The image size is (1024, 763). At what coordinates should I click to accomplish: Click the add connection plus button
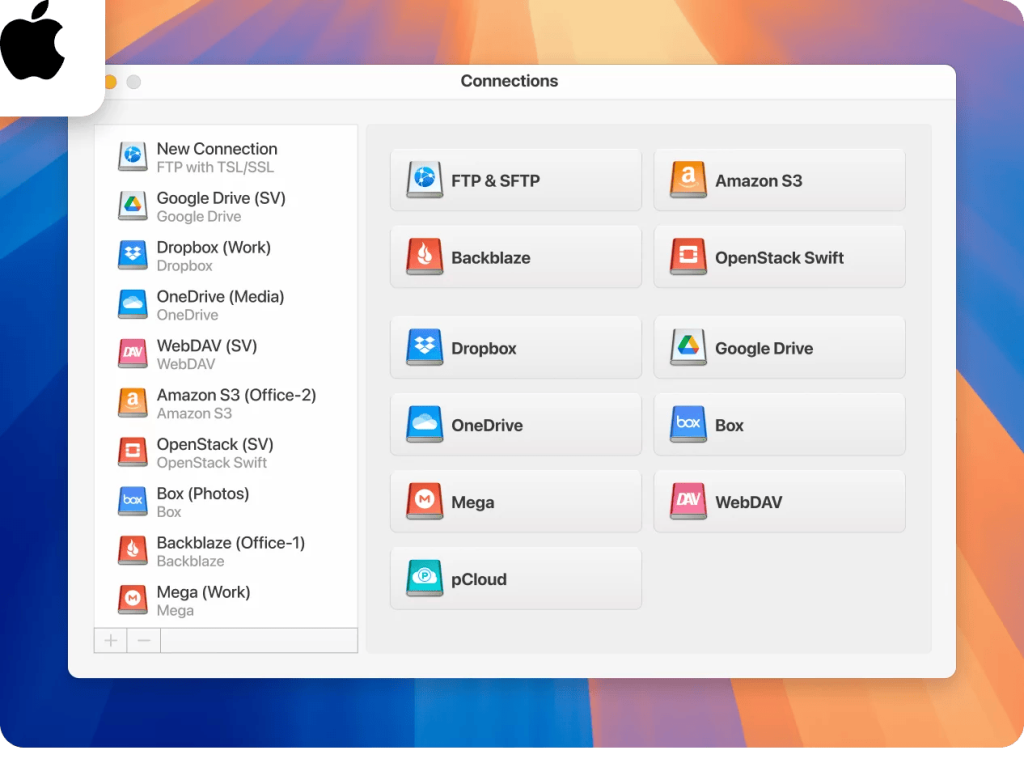click(x=109, y=640)
